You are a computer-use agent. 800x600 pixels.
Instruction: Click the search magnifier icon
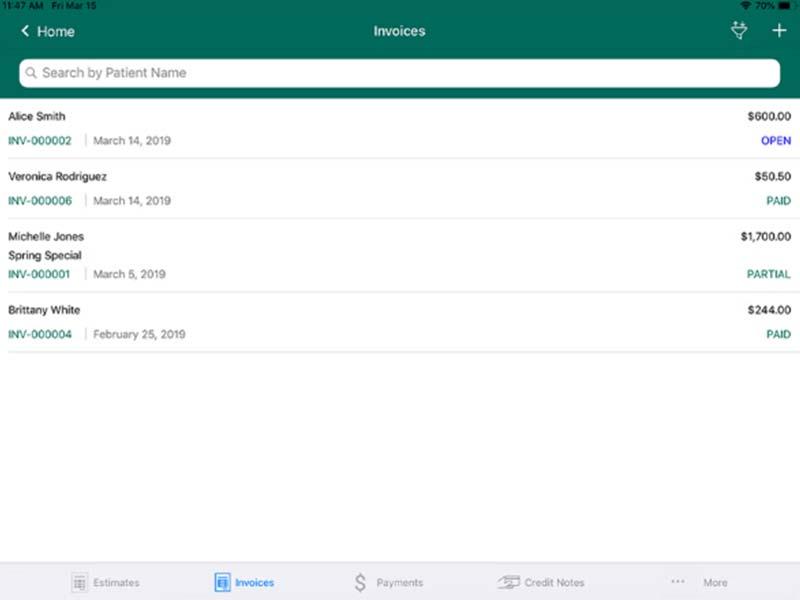tap(31, 73)
